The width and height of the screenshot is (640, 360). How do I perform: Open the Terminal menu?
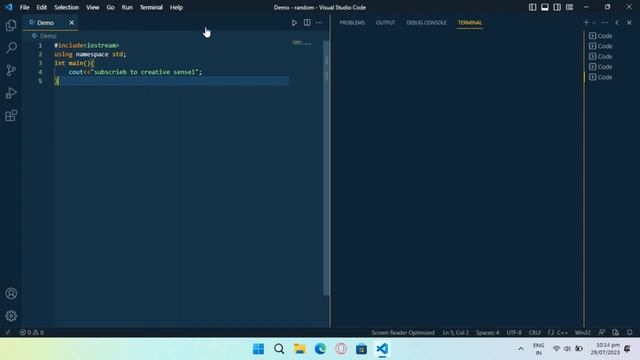tap(151, 7)
